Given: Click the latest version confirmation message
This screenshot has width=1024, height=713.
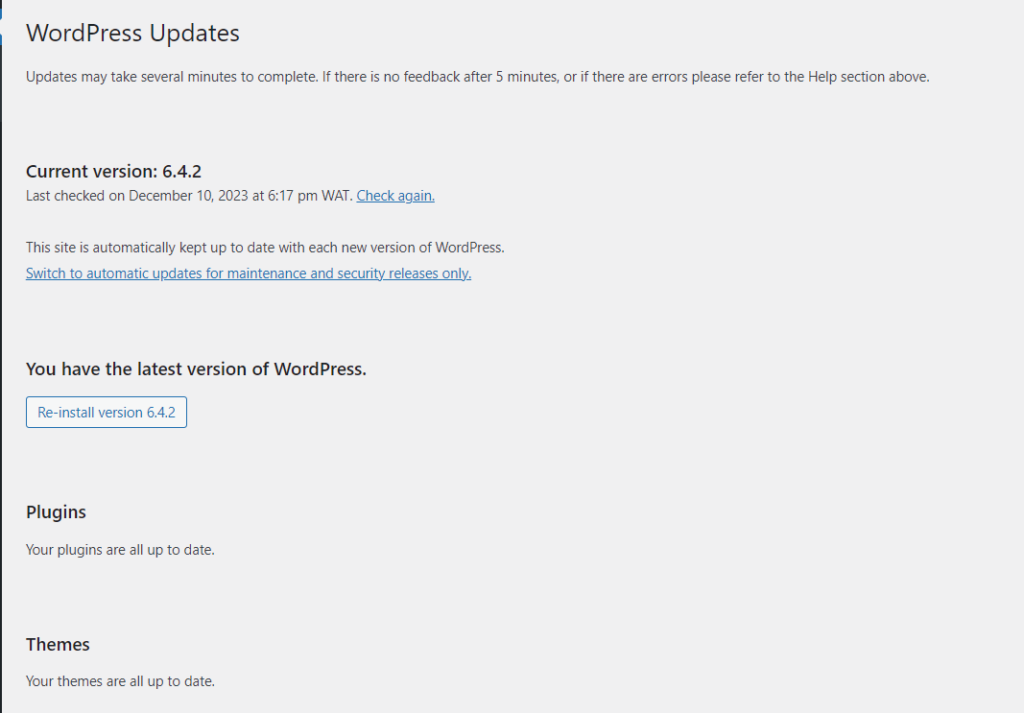Looking at the screenshot, I should (x=197, y=369).
